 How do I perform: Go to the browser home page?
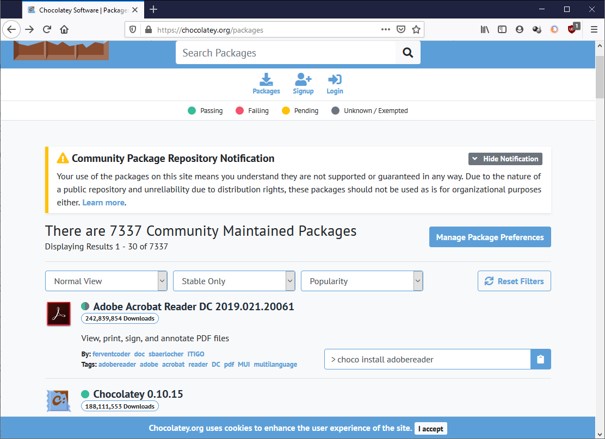pos(65,30)
